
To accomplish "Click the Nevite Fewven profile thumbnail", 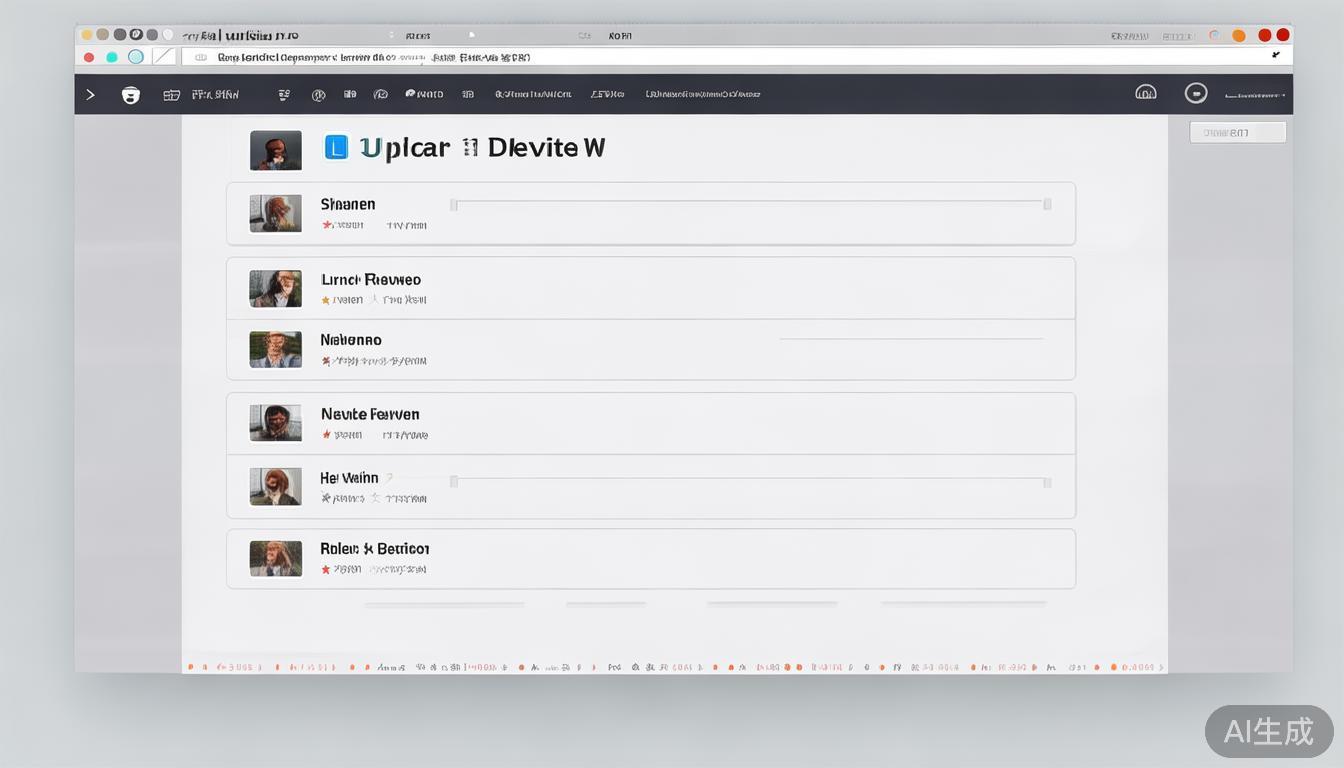I will click(275, 423).
